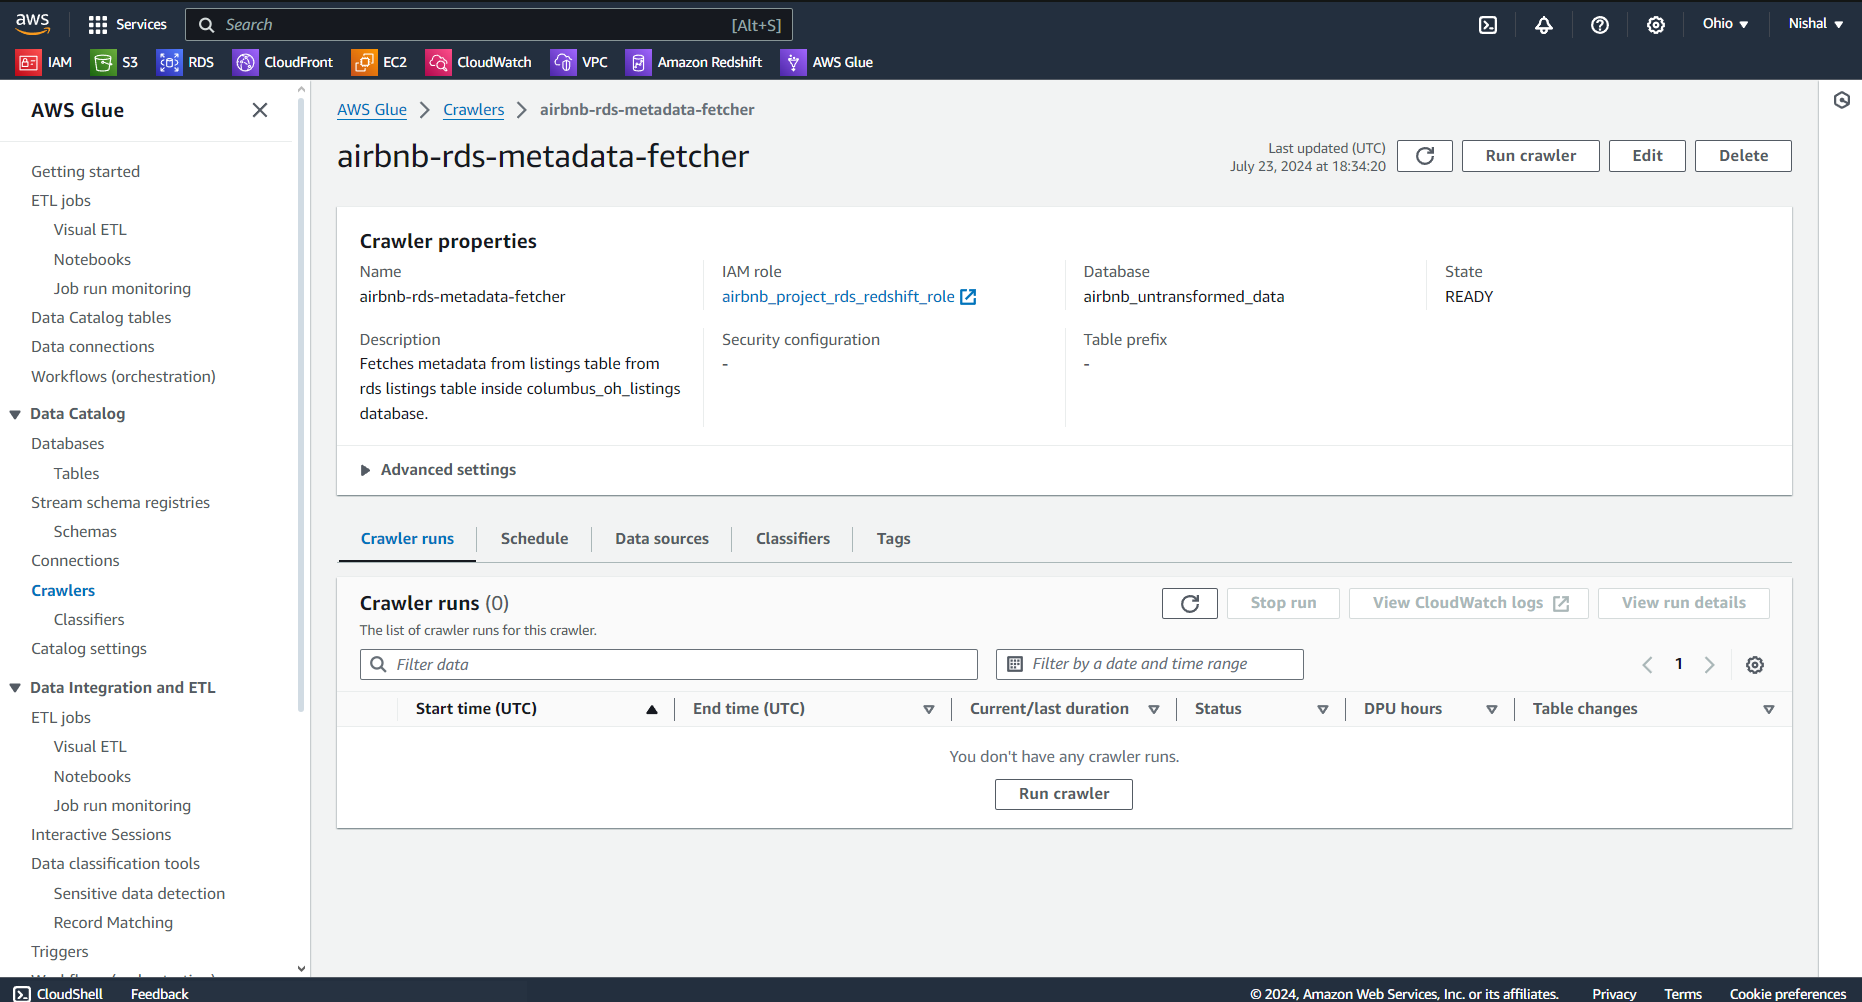Switch to the Data sources tab
Image resolution: width=1862 pixels, height=1002 pixels.
(x=662, y=539)
